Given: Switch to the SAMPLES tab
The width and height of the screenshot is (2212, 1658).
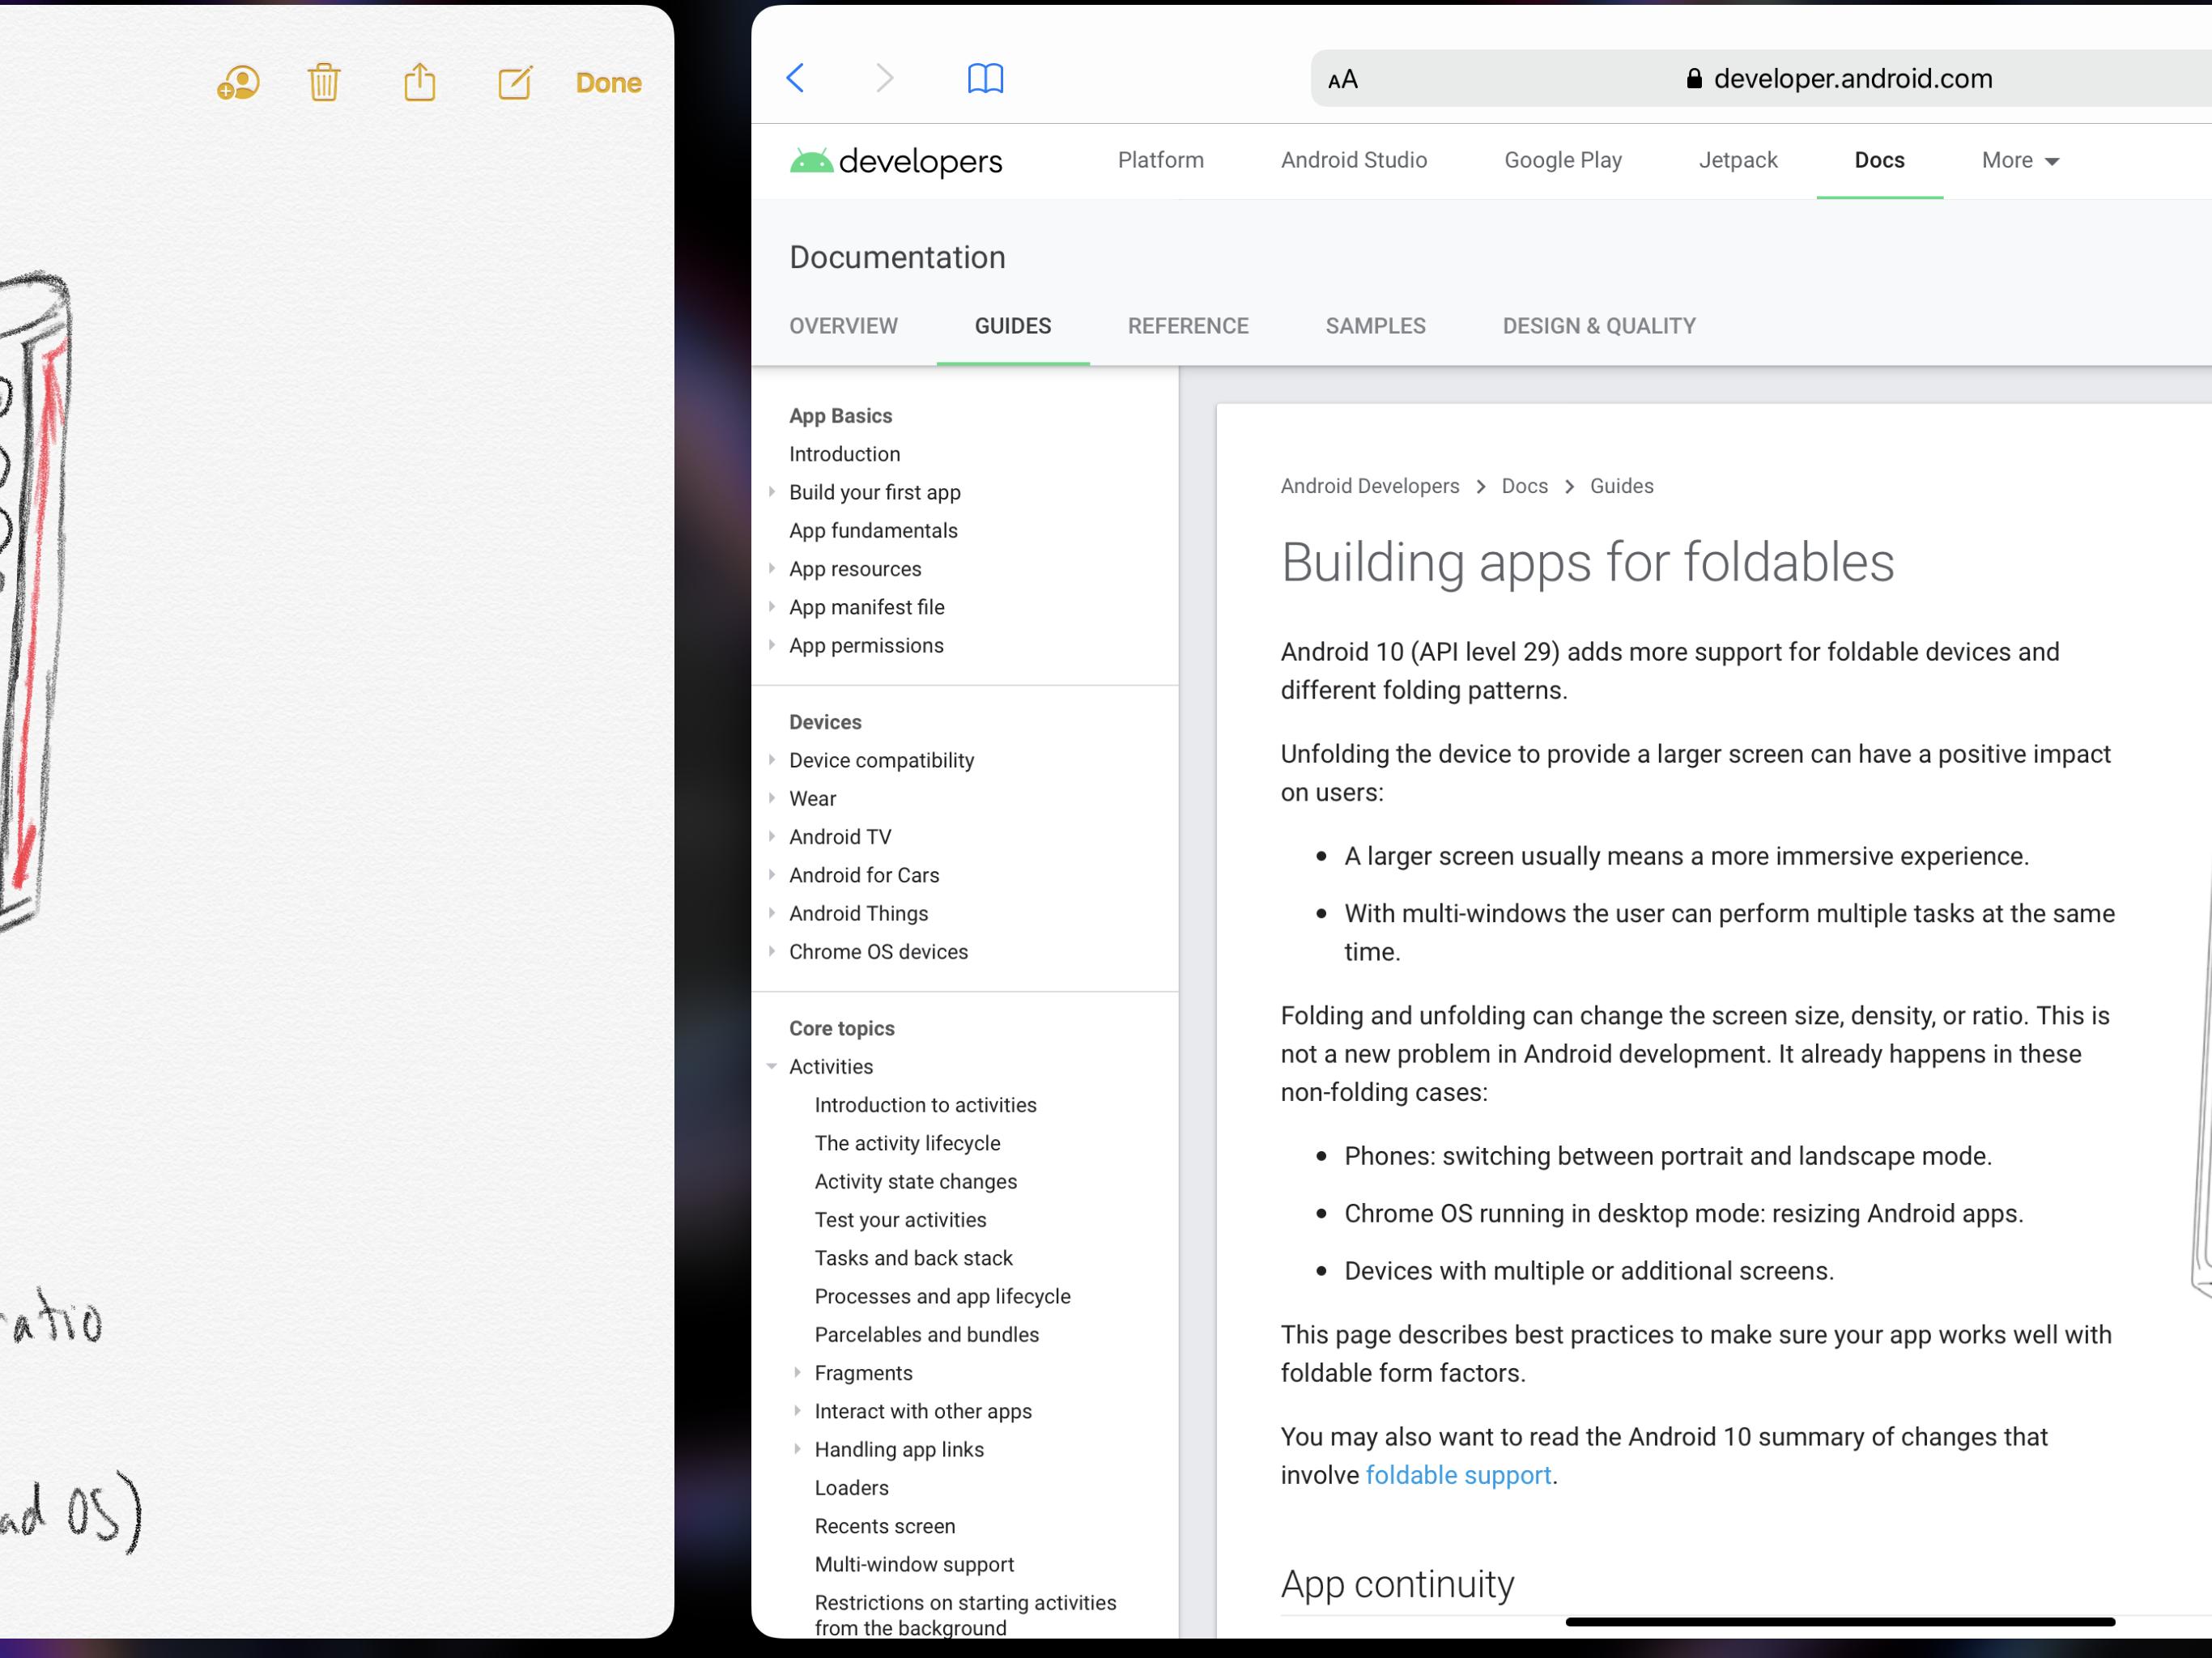Looking at the screenshot, I should pos(1375,326).
